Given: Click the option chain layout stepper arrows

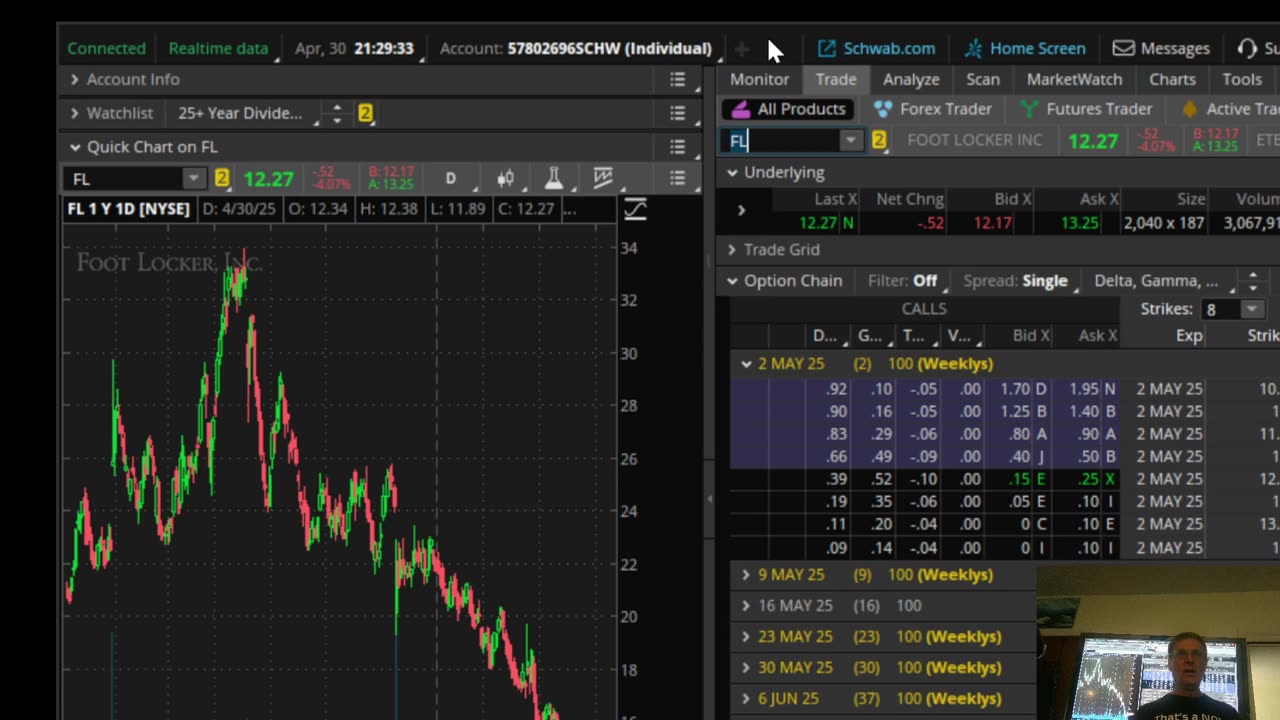Looking at the screenshot, I should click(x=1253, y=281).
